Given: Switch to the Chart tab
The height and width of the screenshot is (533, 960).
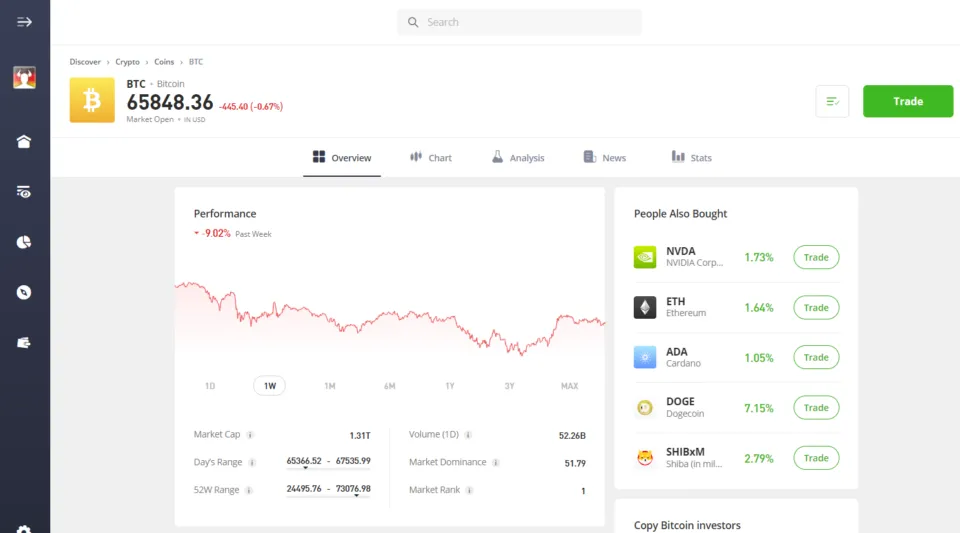Looking at the screenshot, I should click(x=431, y=158).
